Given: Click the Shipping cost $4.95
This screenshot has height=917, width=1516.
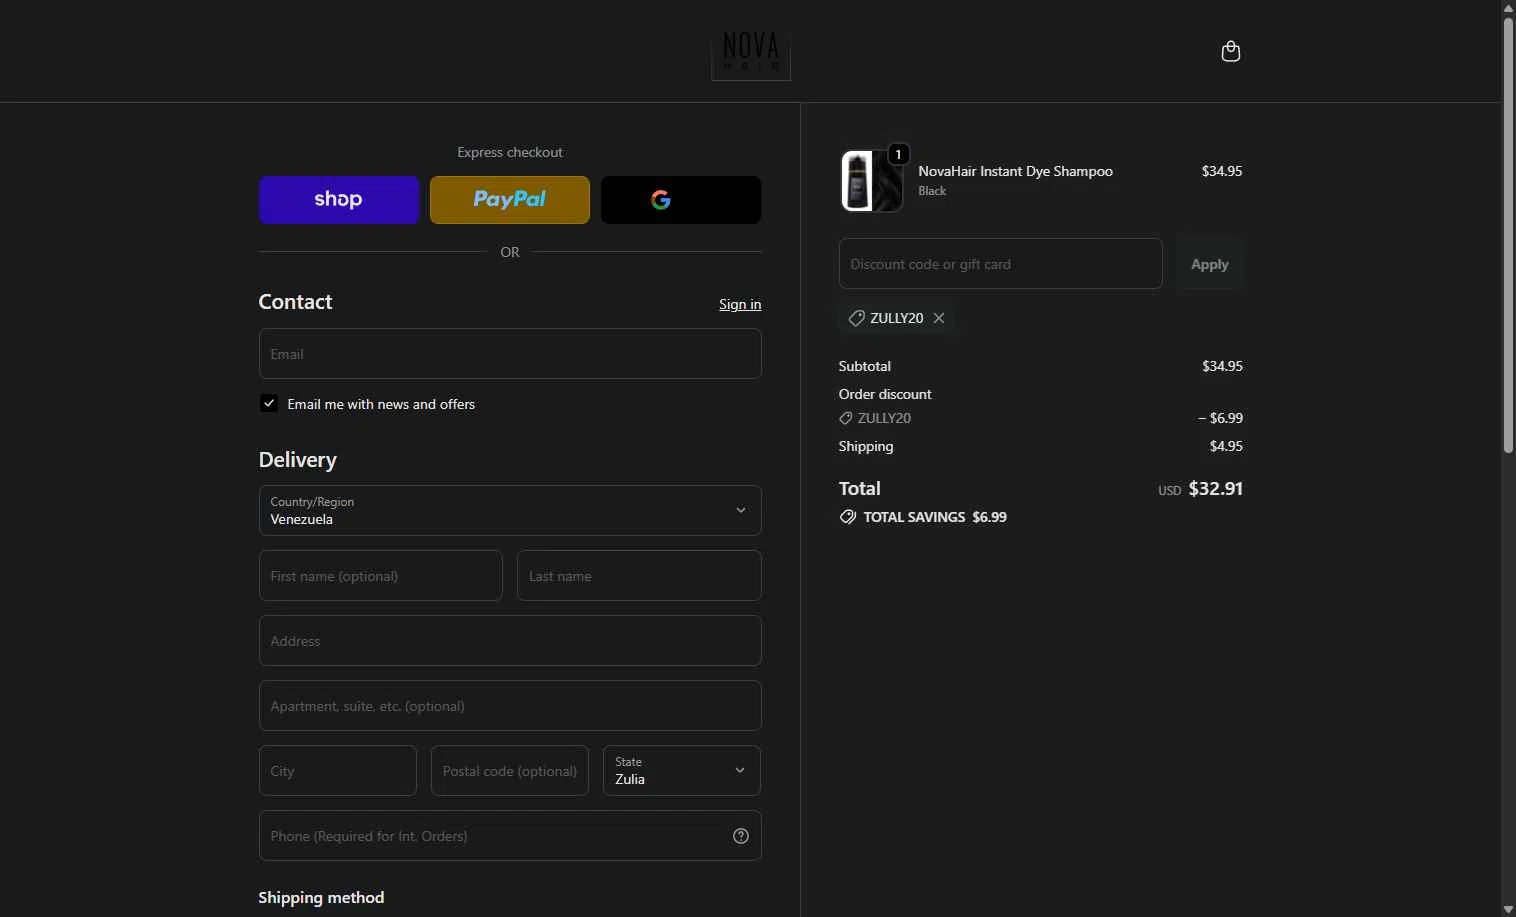Looking at the screenshot, I should pyautogui.click(x=1226, y=446).
